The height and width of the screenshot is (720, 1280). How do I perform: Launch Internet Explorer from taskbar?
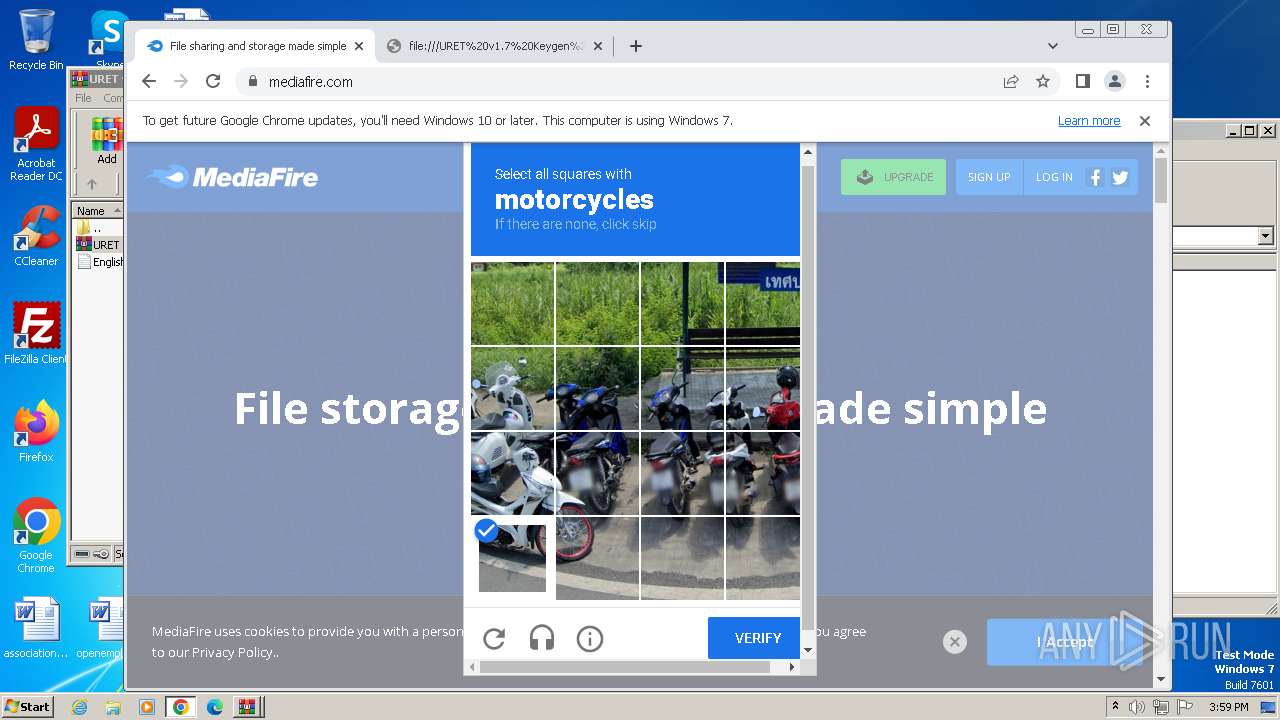[79, 707]
